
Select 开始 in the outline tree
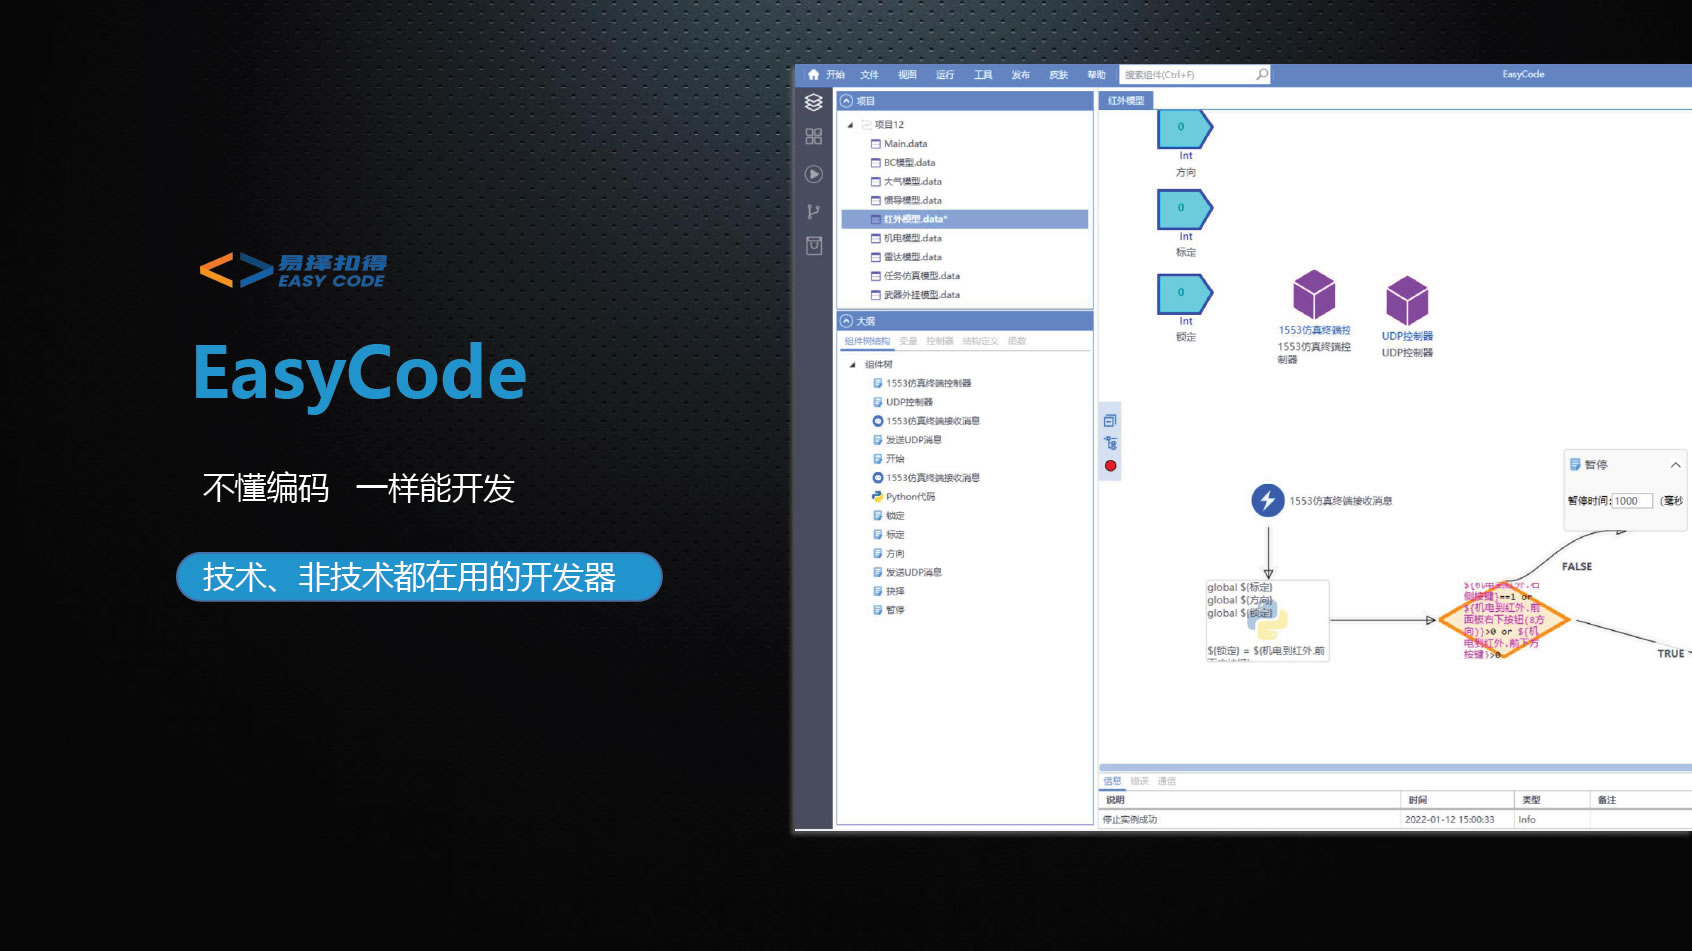(895, 459)
